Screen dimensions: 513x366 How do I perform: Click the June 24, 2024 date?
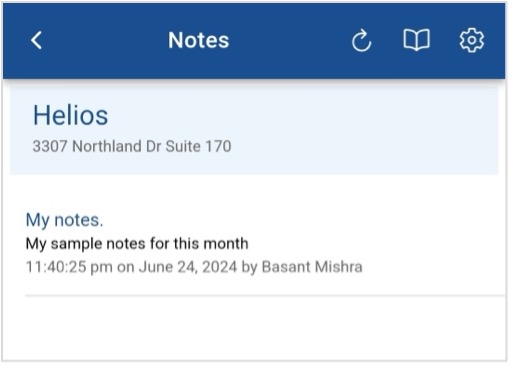[x=188, y=267]
